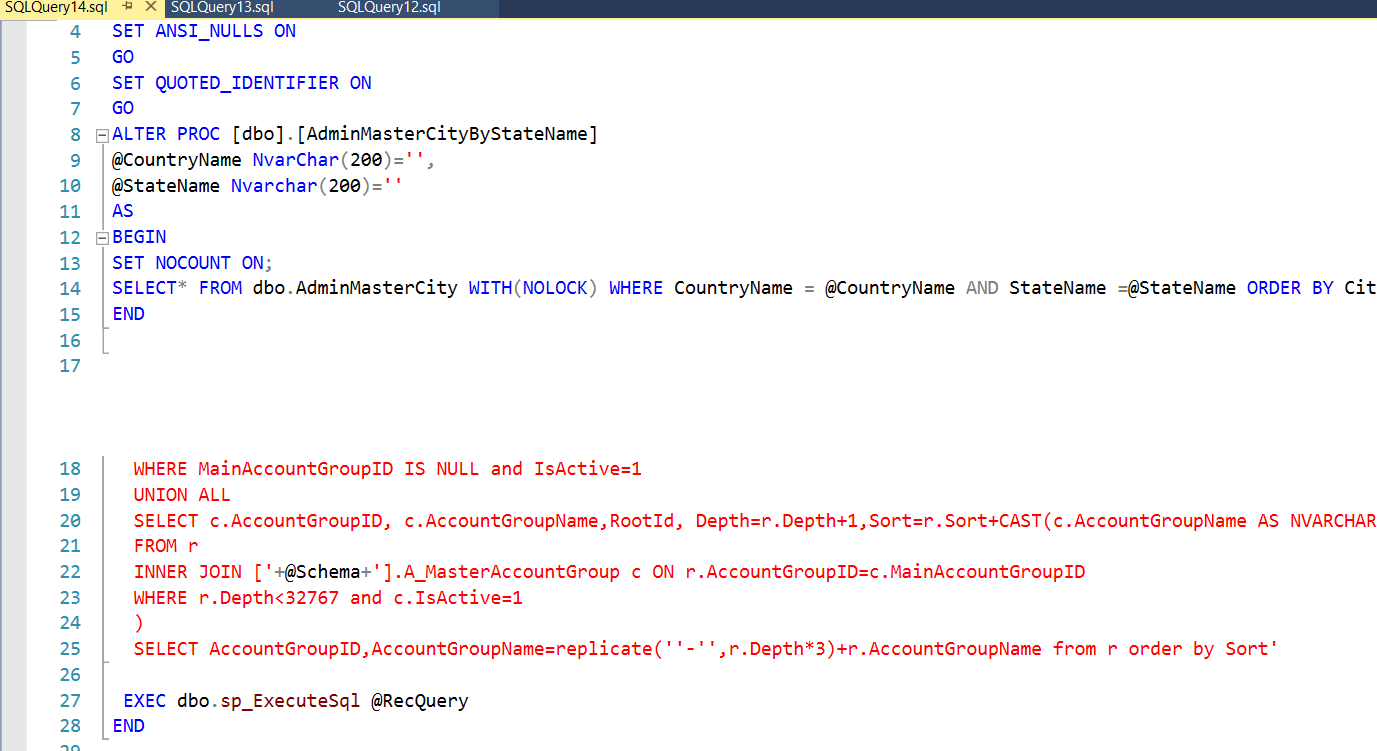Close the SQLQuery14.sql tab
Viewport: 1377px width, 751px height.
pos(150,8)
